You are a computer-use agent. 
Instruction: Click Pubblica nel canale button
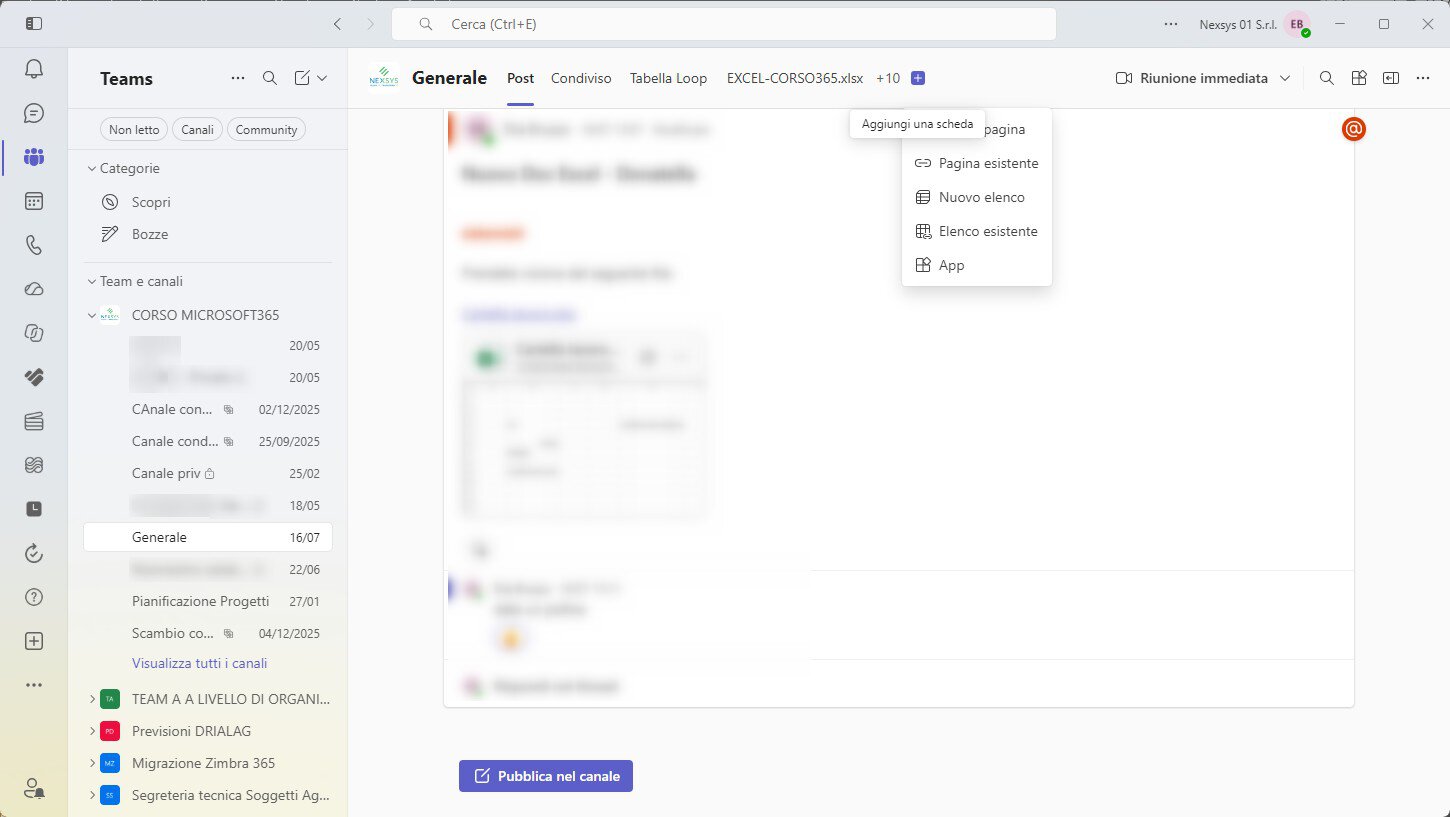click(546, 776)
